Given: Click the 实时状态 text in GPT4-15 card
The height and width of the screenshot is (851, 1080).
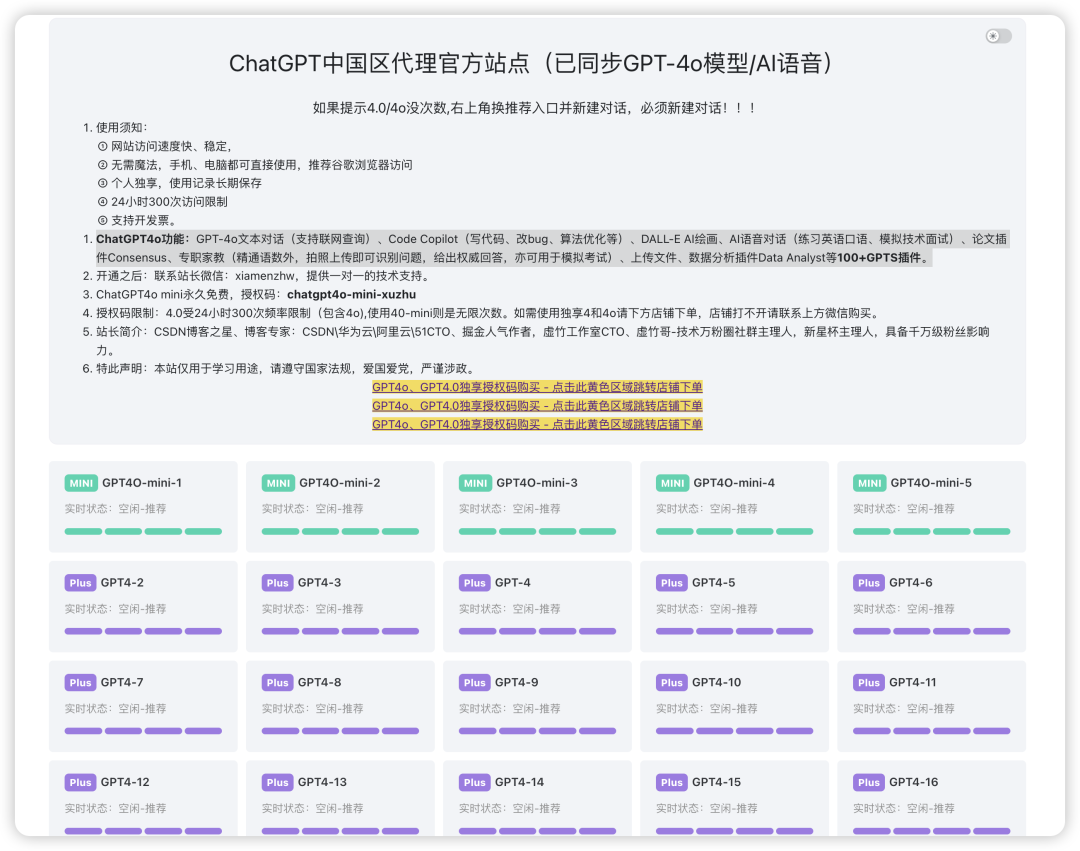Looking at the screenshot, I should point(707,809).
